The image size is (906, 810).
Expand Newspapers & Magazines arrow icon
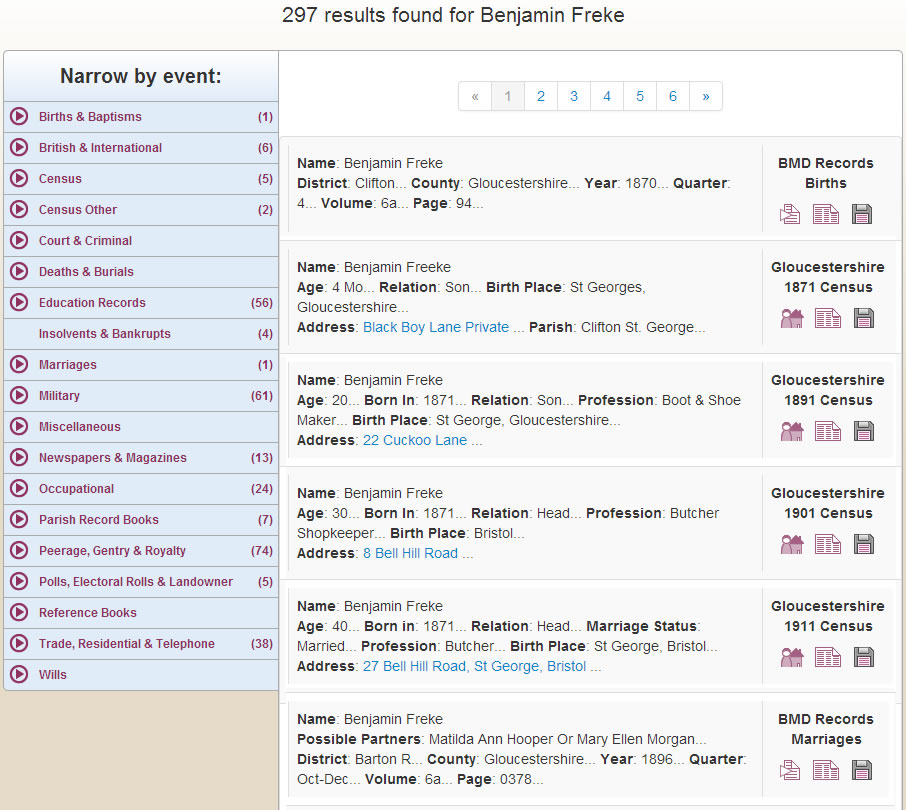pos(19,458)
